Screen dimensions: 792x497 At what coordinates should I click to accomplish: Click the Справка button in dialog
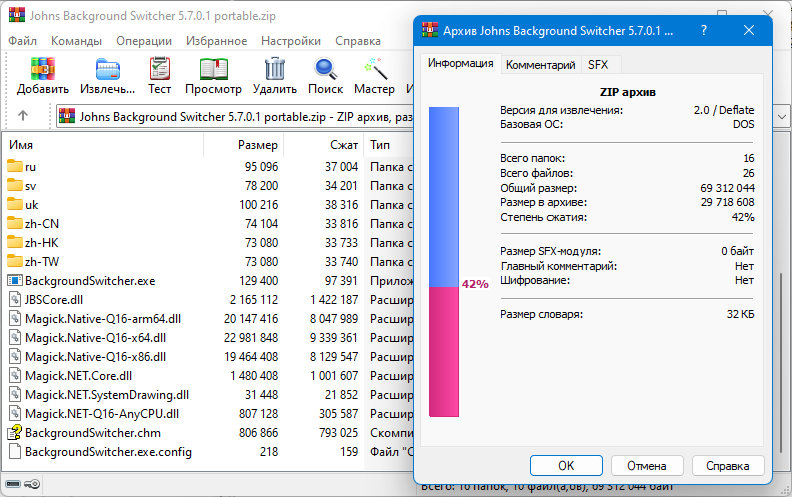(x=728, y=466)
